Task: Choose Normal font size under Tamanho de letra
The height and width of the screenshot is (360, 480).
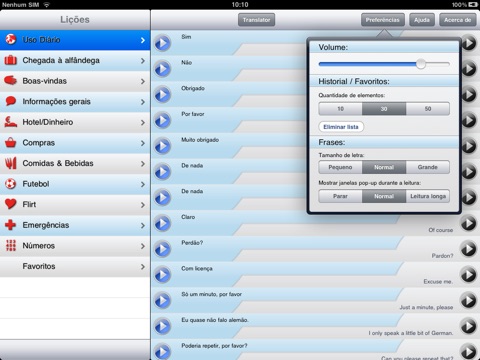Action: (384, 167)
